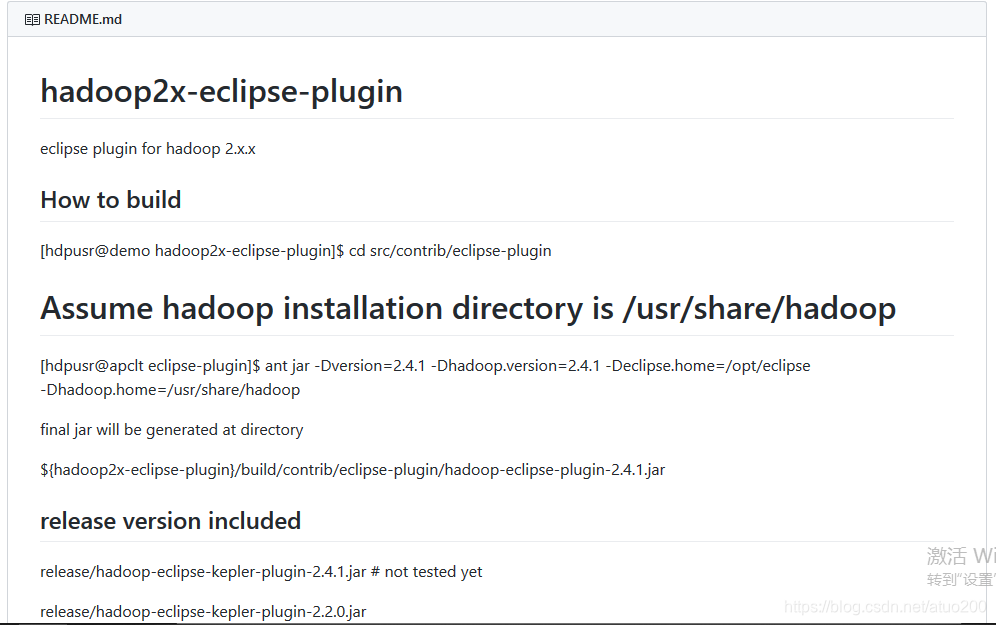Click the README.md file name header
The image size is (996, 625).
click(x=83, y=20)
